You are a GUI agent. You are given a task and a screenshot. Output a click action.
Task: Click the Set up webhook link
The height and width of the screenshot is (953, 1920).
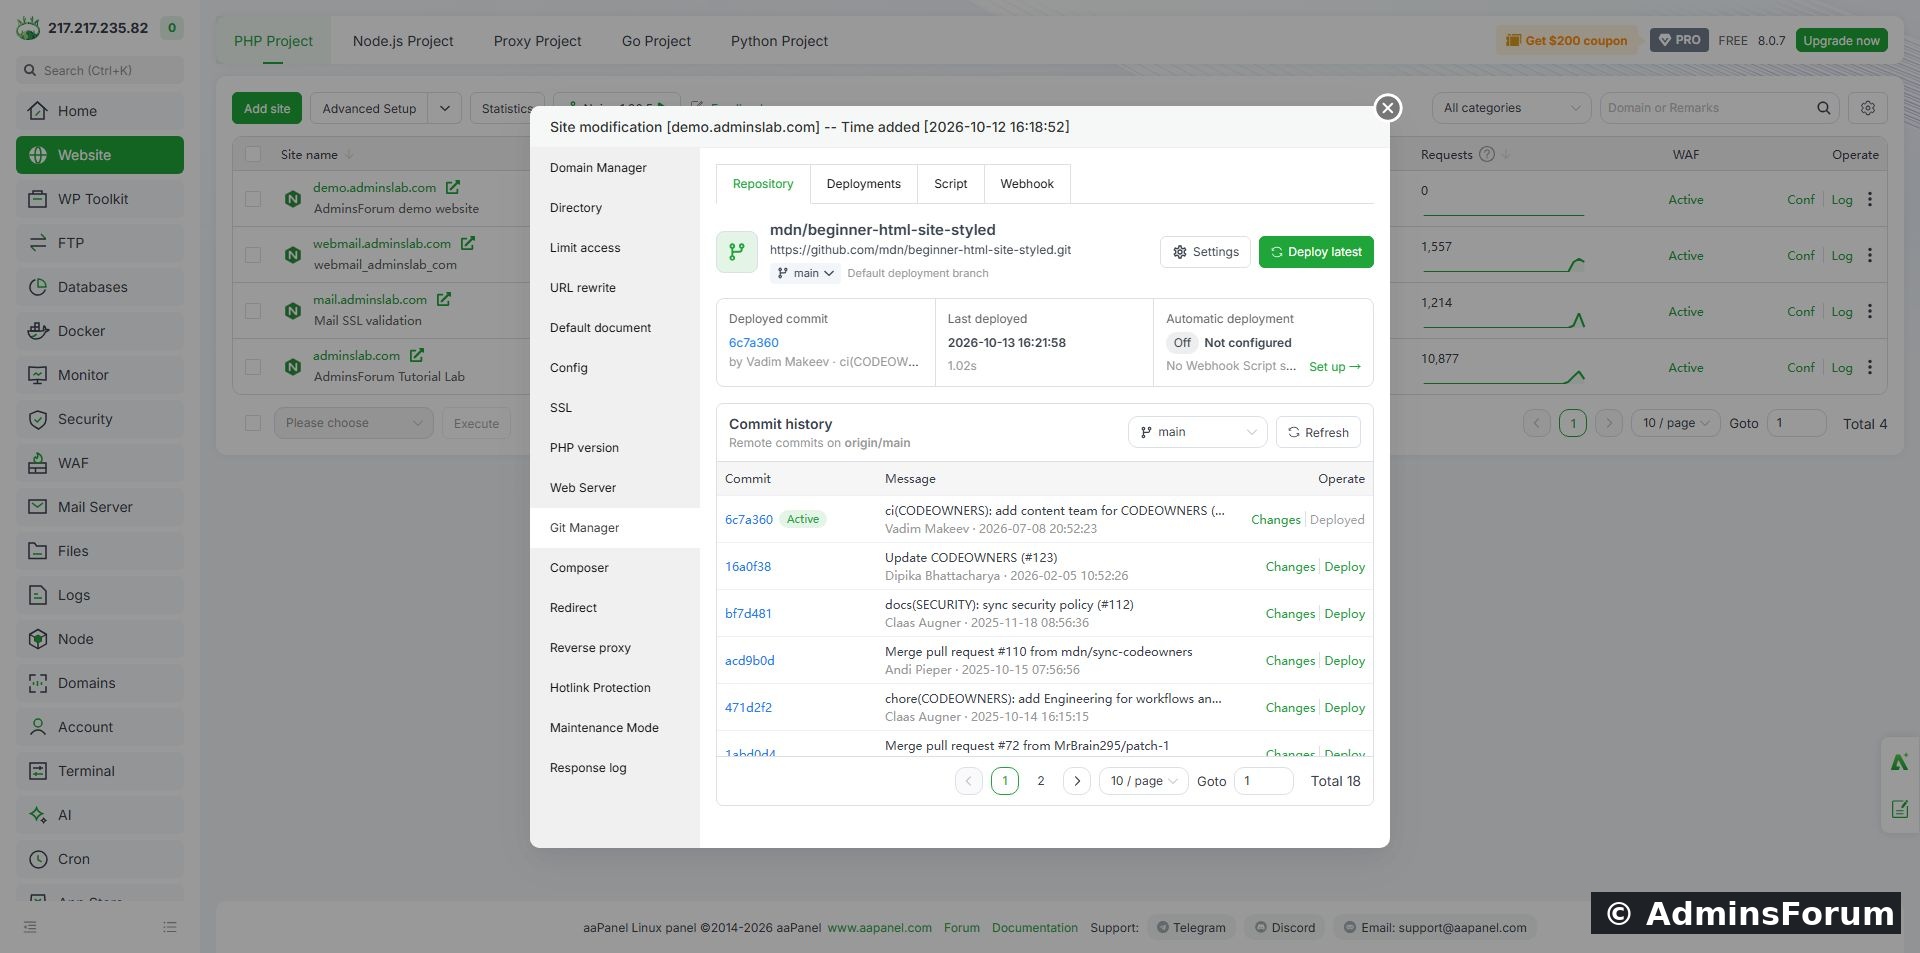point(1335,367)
